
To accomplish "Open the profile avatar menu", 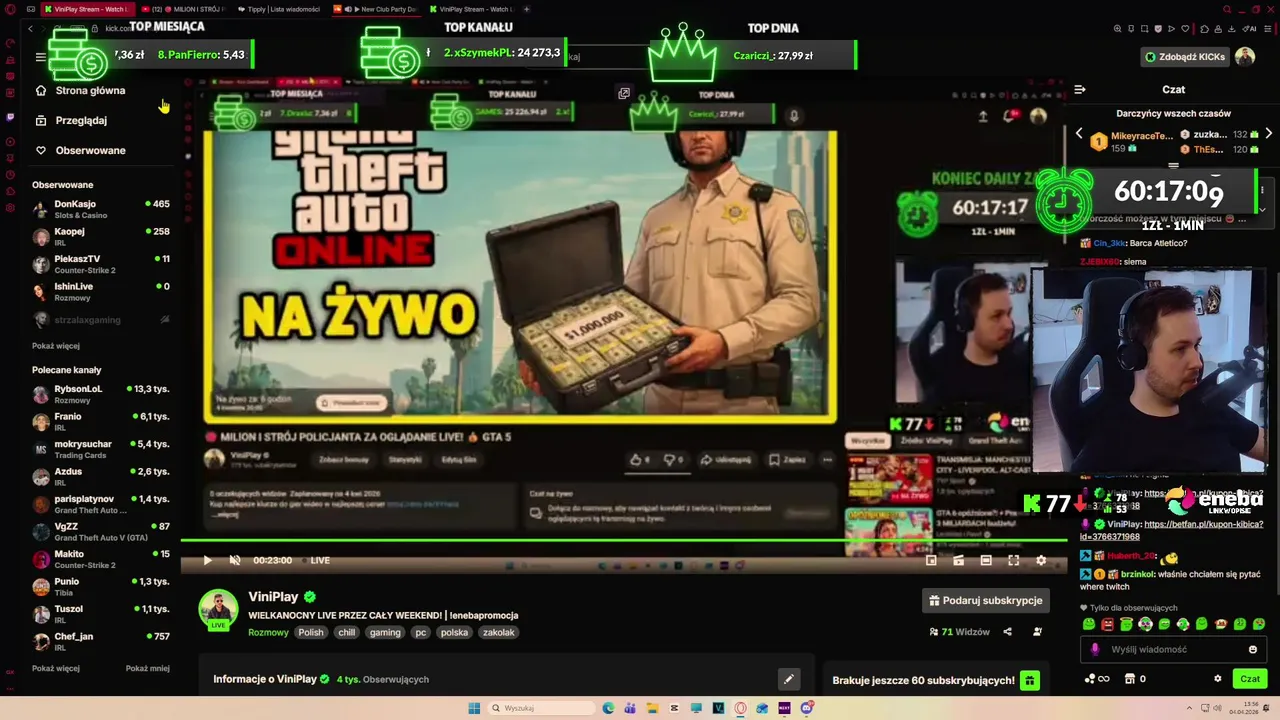I will pos(1245,57).
